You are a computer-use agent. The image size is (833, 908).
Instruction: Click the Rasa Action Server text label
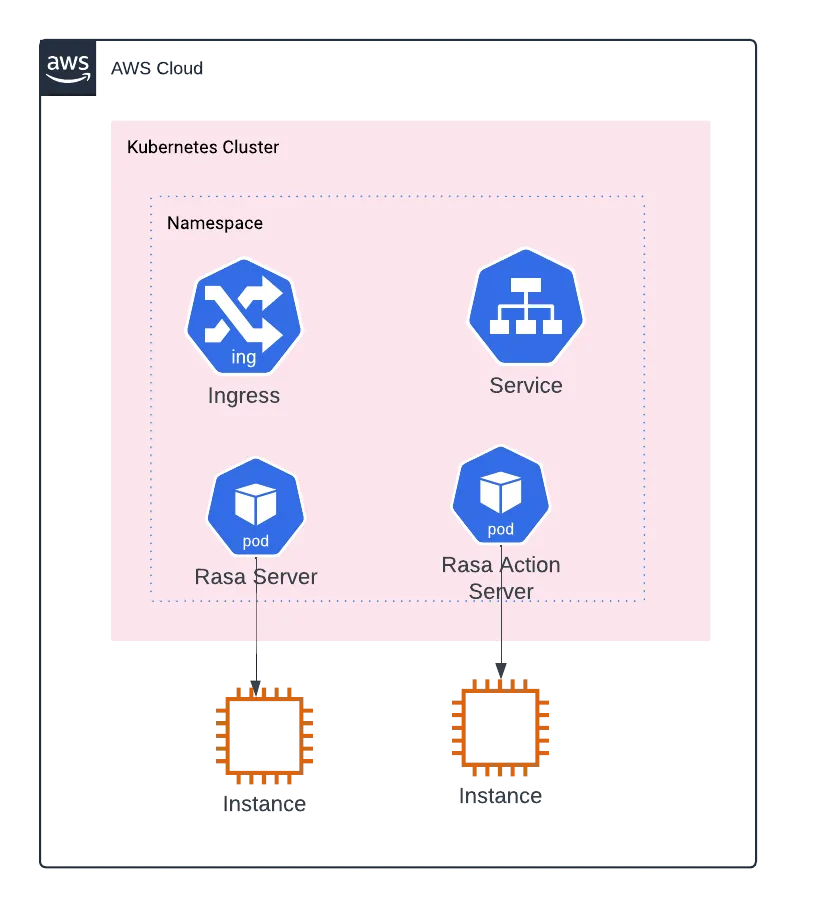pos(501,578)
